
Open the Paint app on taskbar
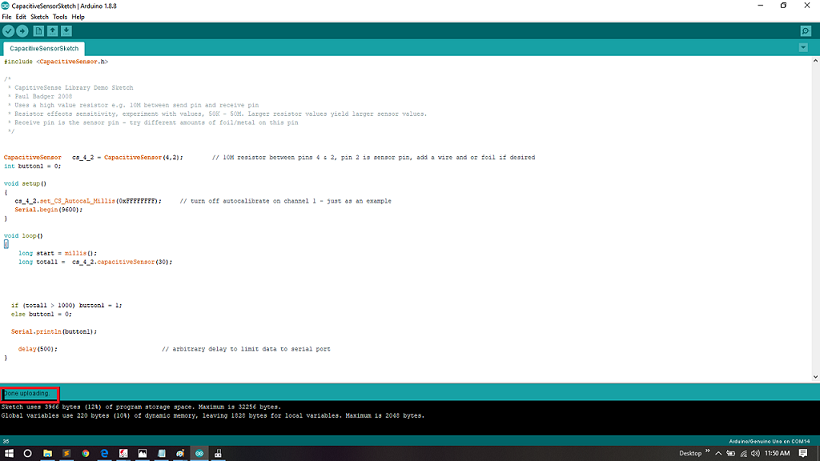(x=180, y=453)
